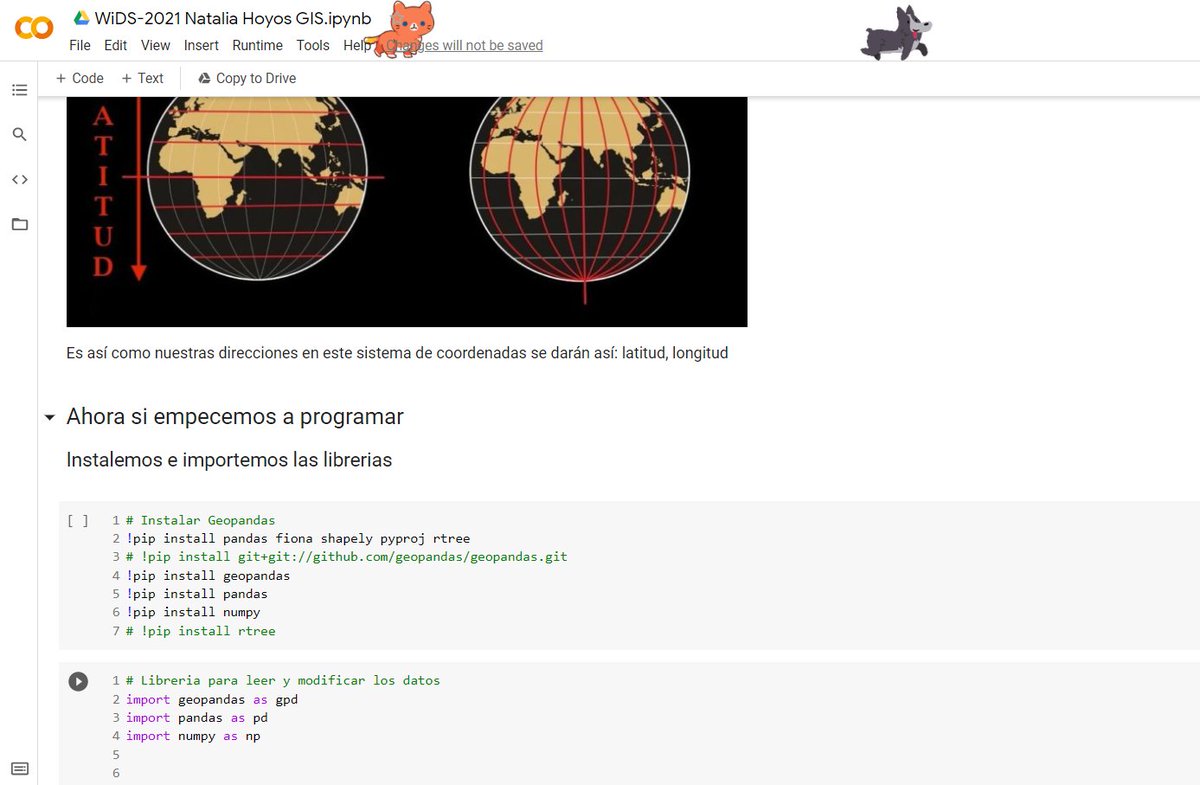The image size is (1200, 785).
Task: Open the Runtime menu
Action: point(257,45)
